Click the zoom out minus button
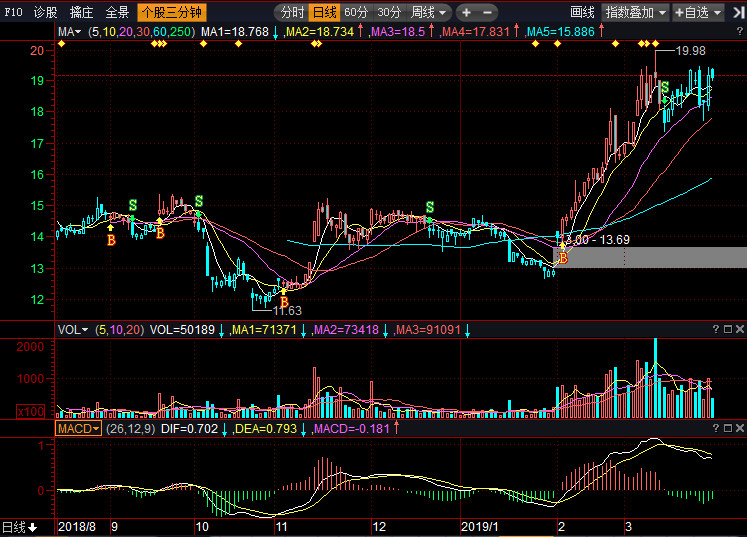Image resolution: width=747 pixels, height=537 pixels. pos(488,13)
